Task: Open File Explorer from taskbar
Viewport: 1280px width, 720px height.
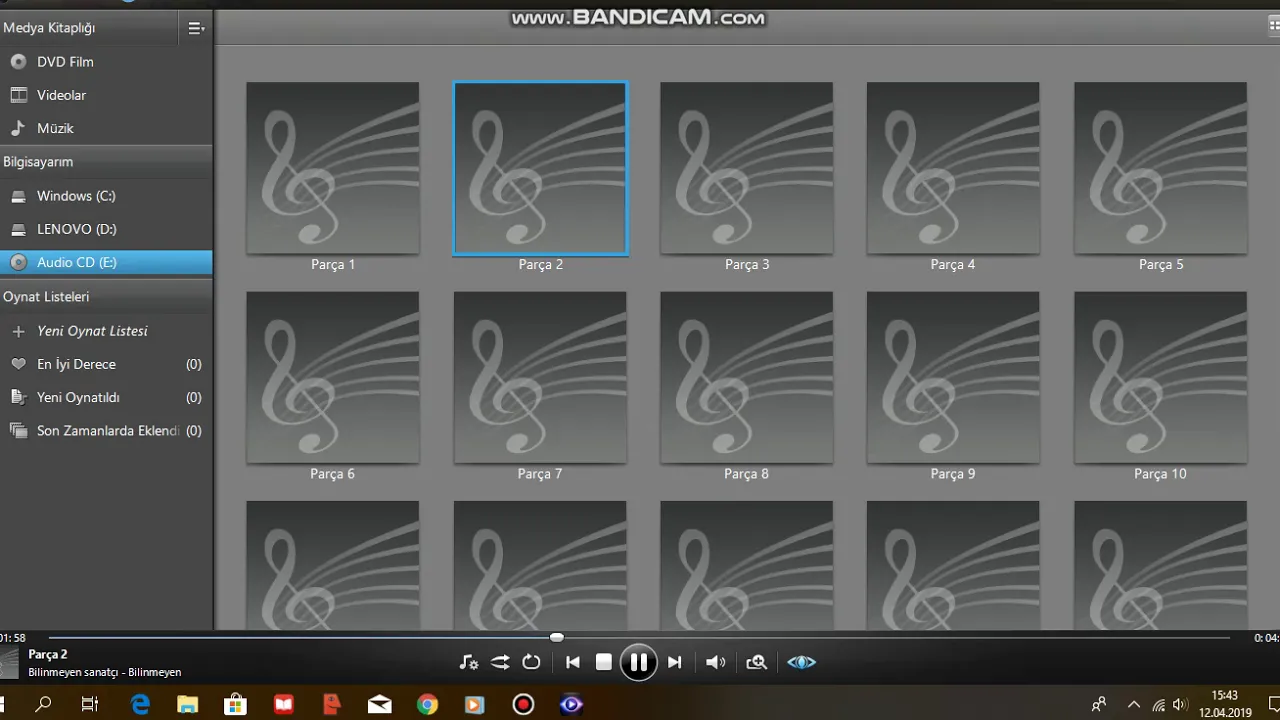Action: pyautogui.click(x=187, y=704)
